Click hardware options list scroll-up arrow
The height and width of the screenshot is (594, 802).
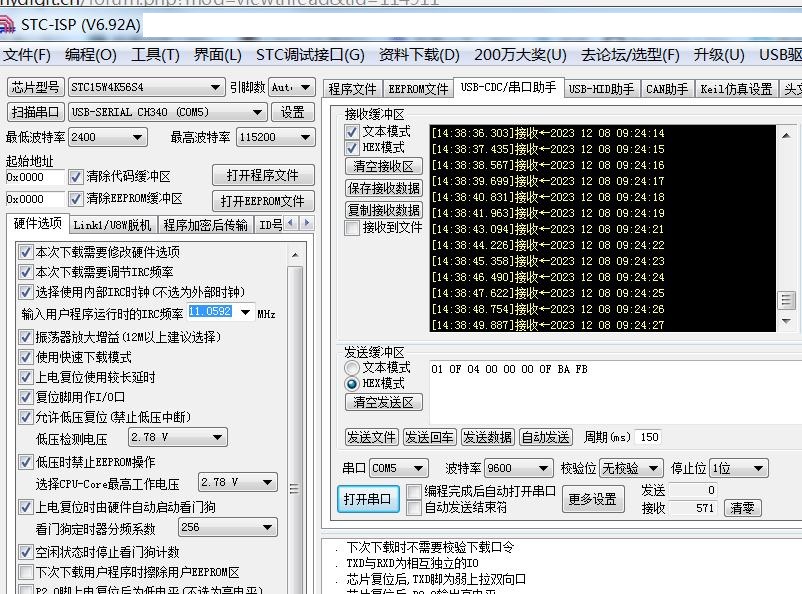point(295,255)
